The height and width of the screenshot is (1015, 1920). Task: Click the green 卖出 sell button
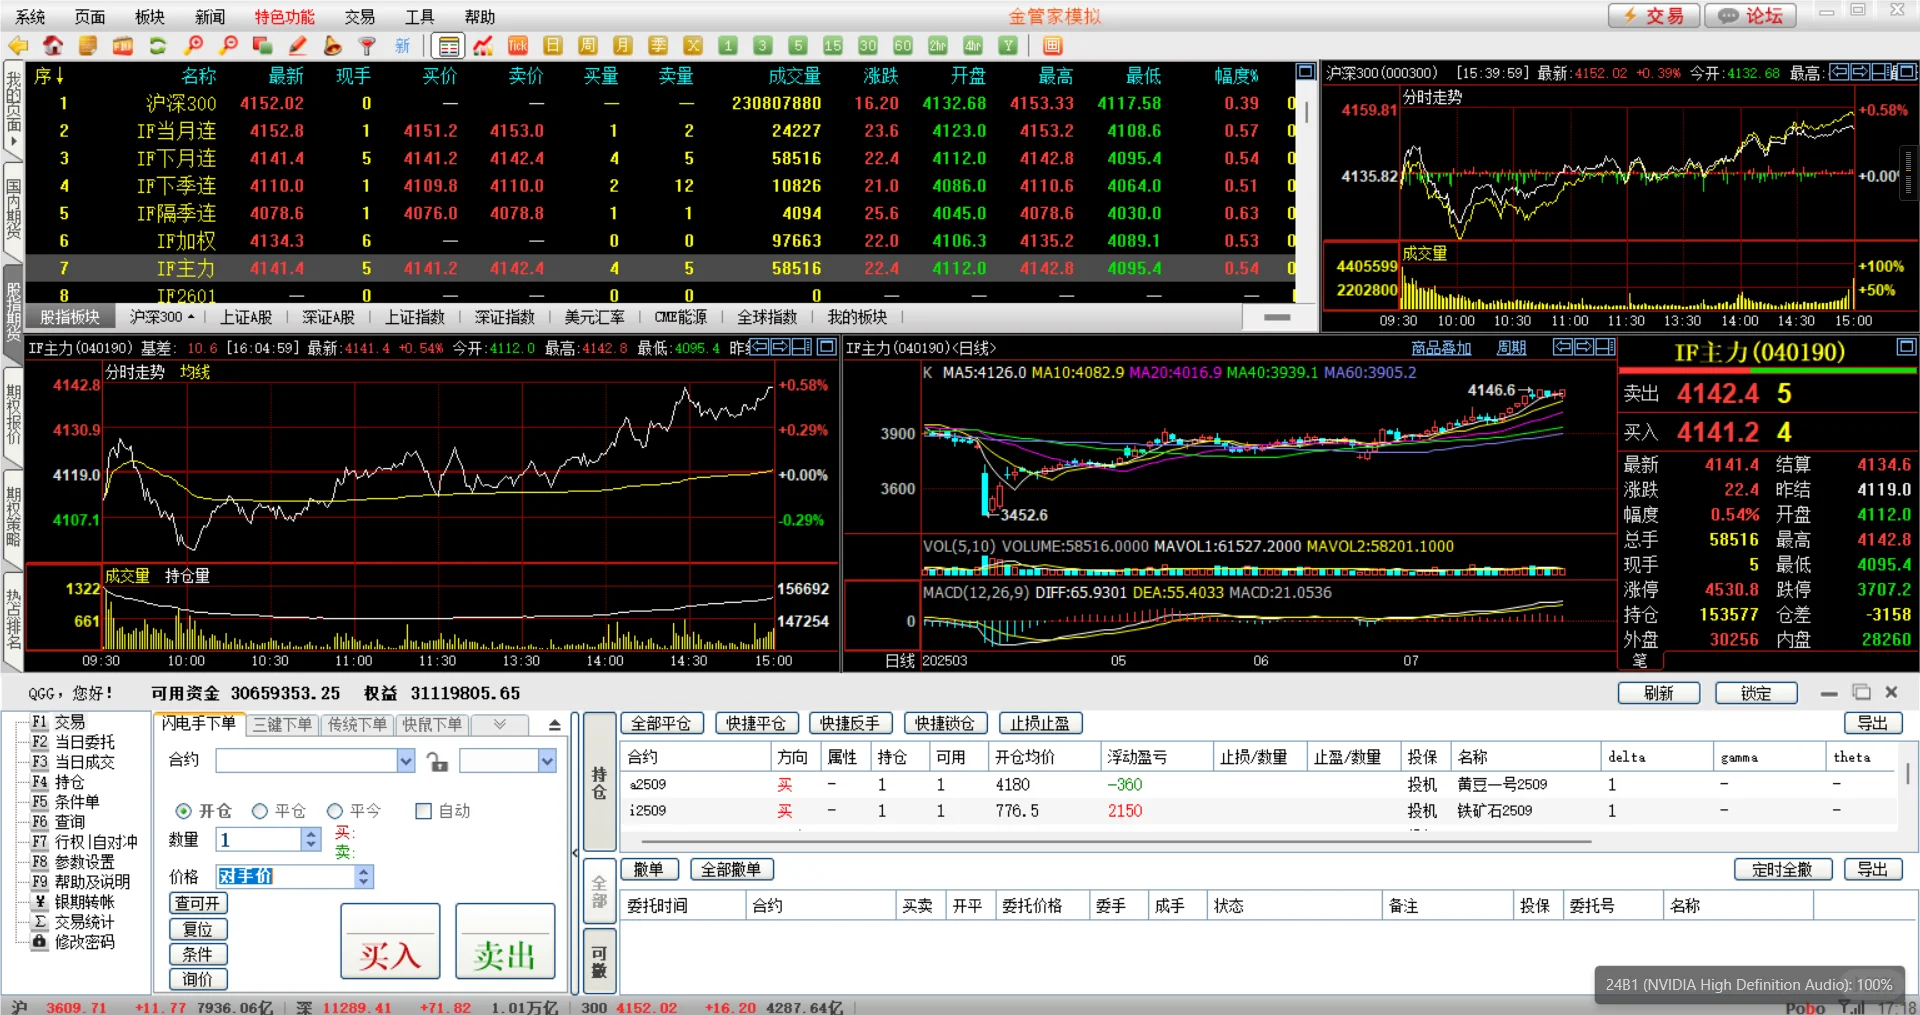tap(505, 940)
